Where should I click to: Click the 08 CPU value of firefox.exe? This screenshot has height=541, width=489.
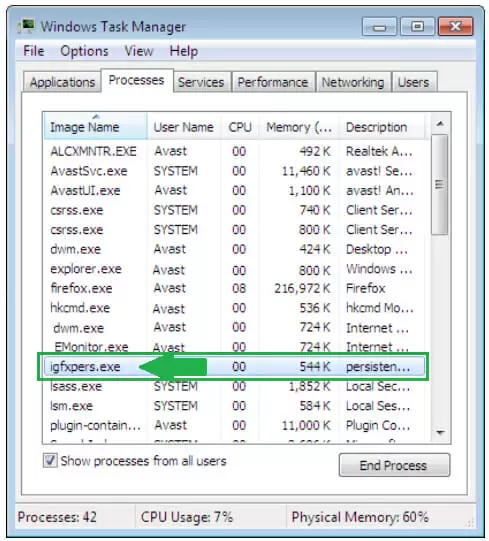tap(239, 288)
